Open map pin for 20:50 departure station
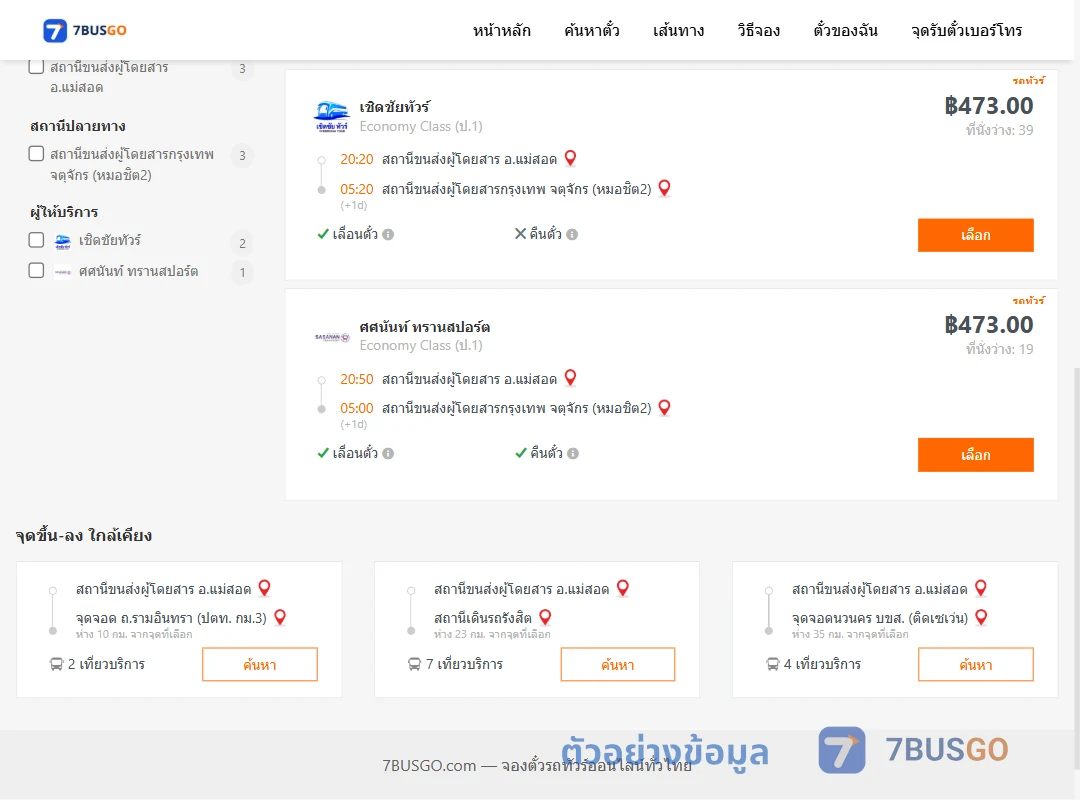Viewport: 1080px width, 800px height. pyautogui.click(x=570, y=378)
